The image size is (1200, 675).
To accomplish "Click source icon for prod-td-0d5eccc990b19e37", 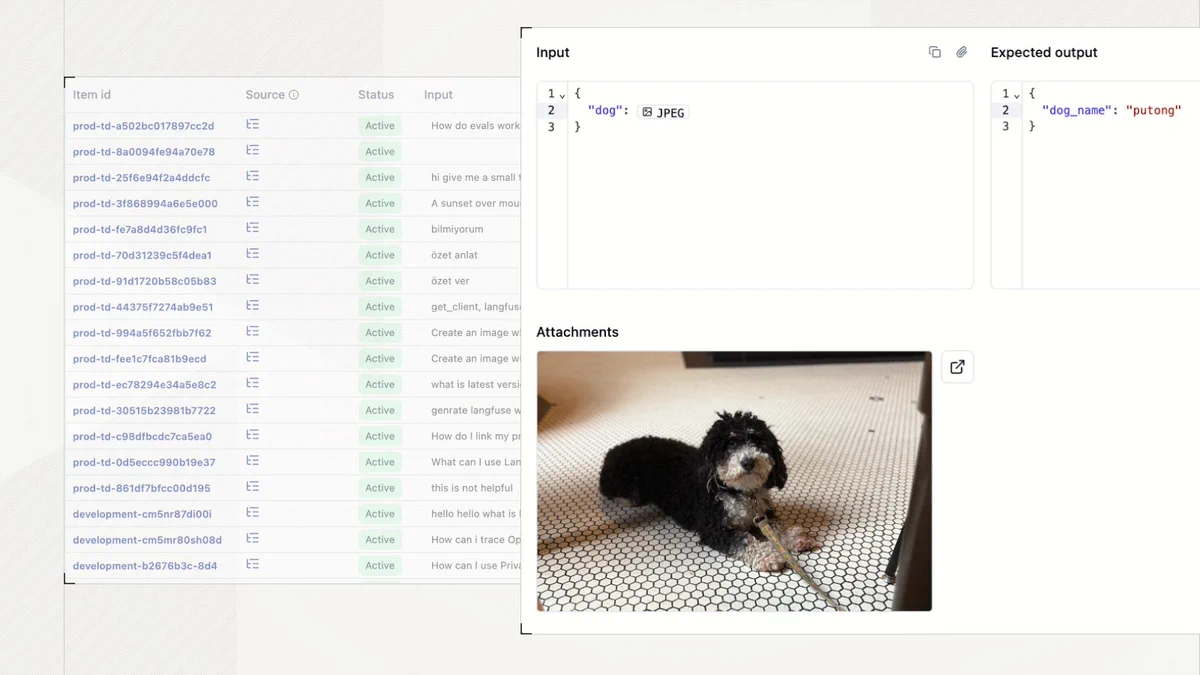I will 253,462.
